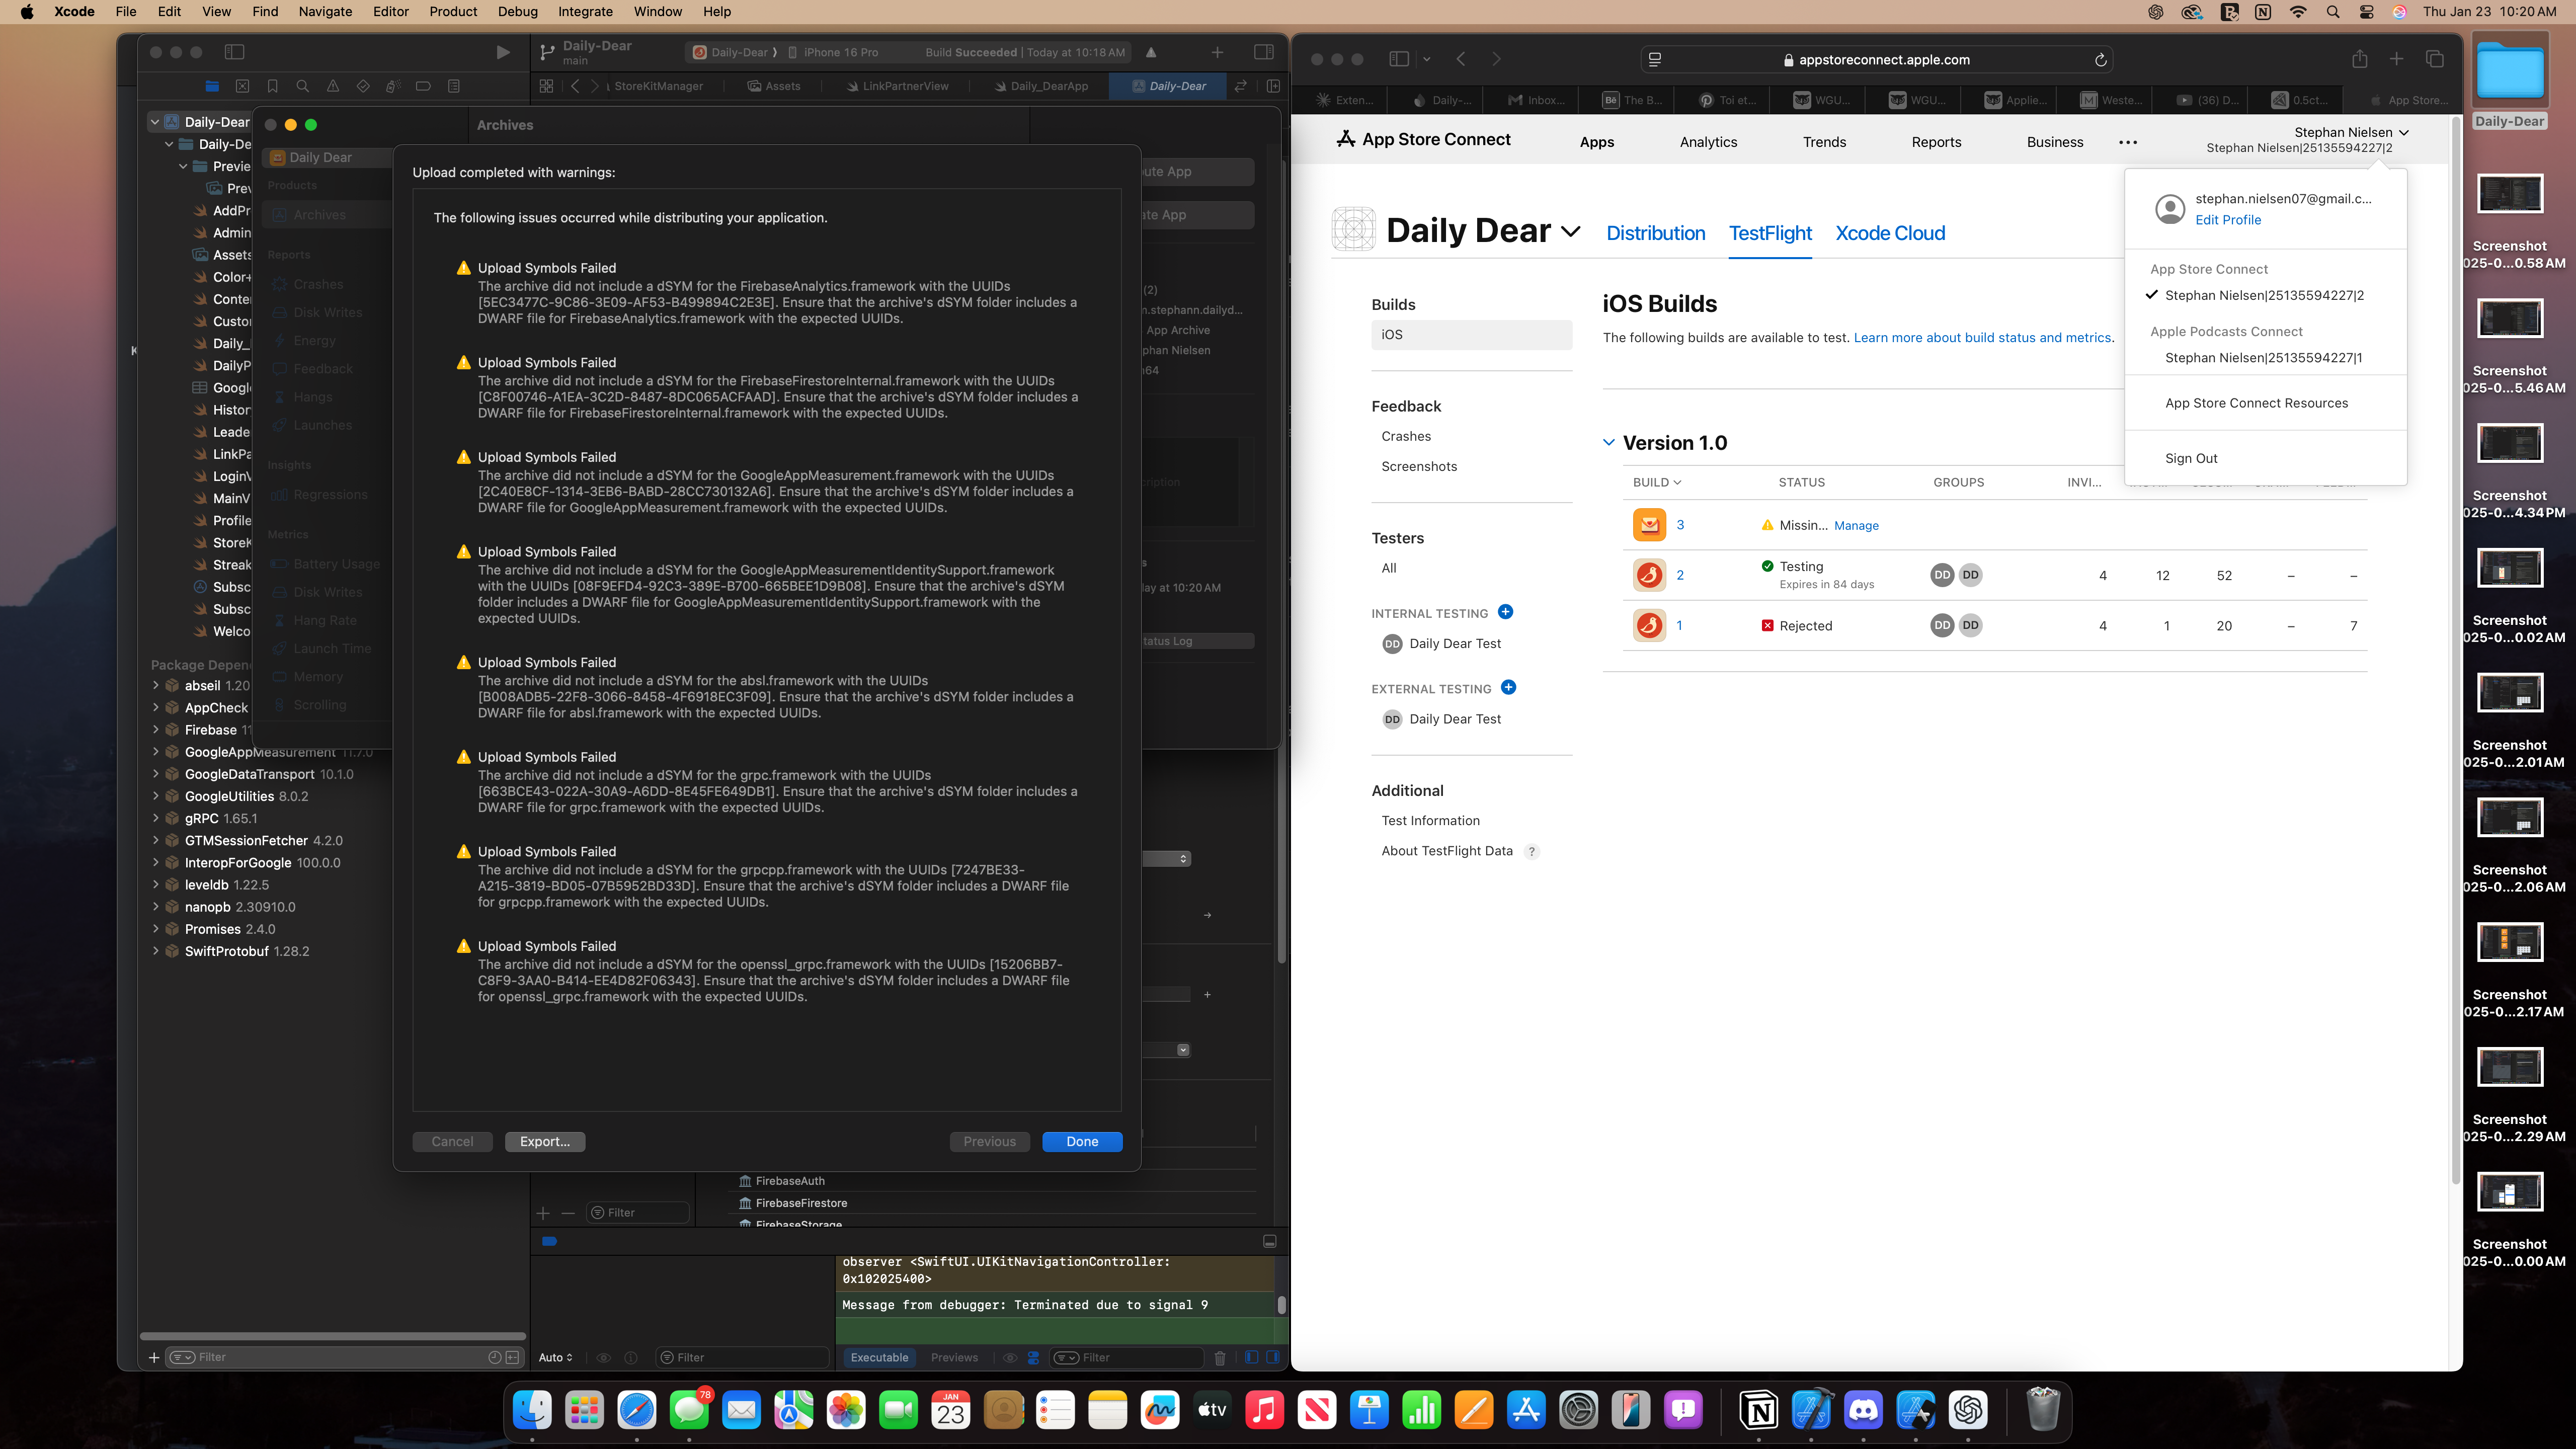Screen dimensions: 2576x1449
Task: Open Discord from the Dock
Action: (1863, 1410)
